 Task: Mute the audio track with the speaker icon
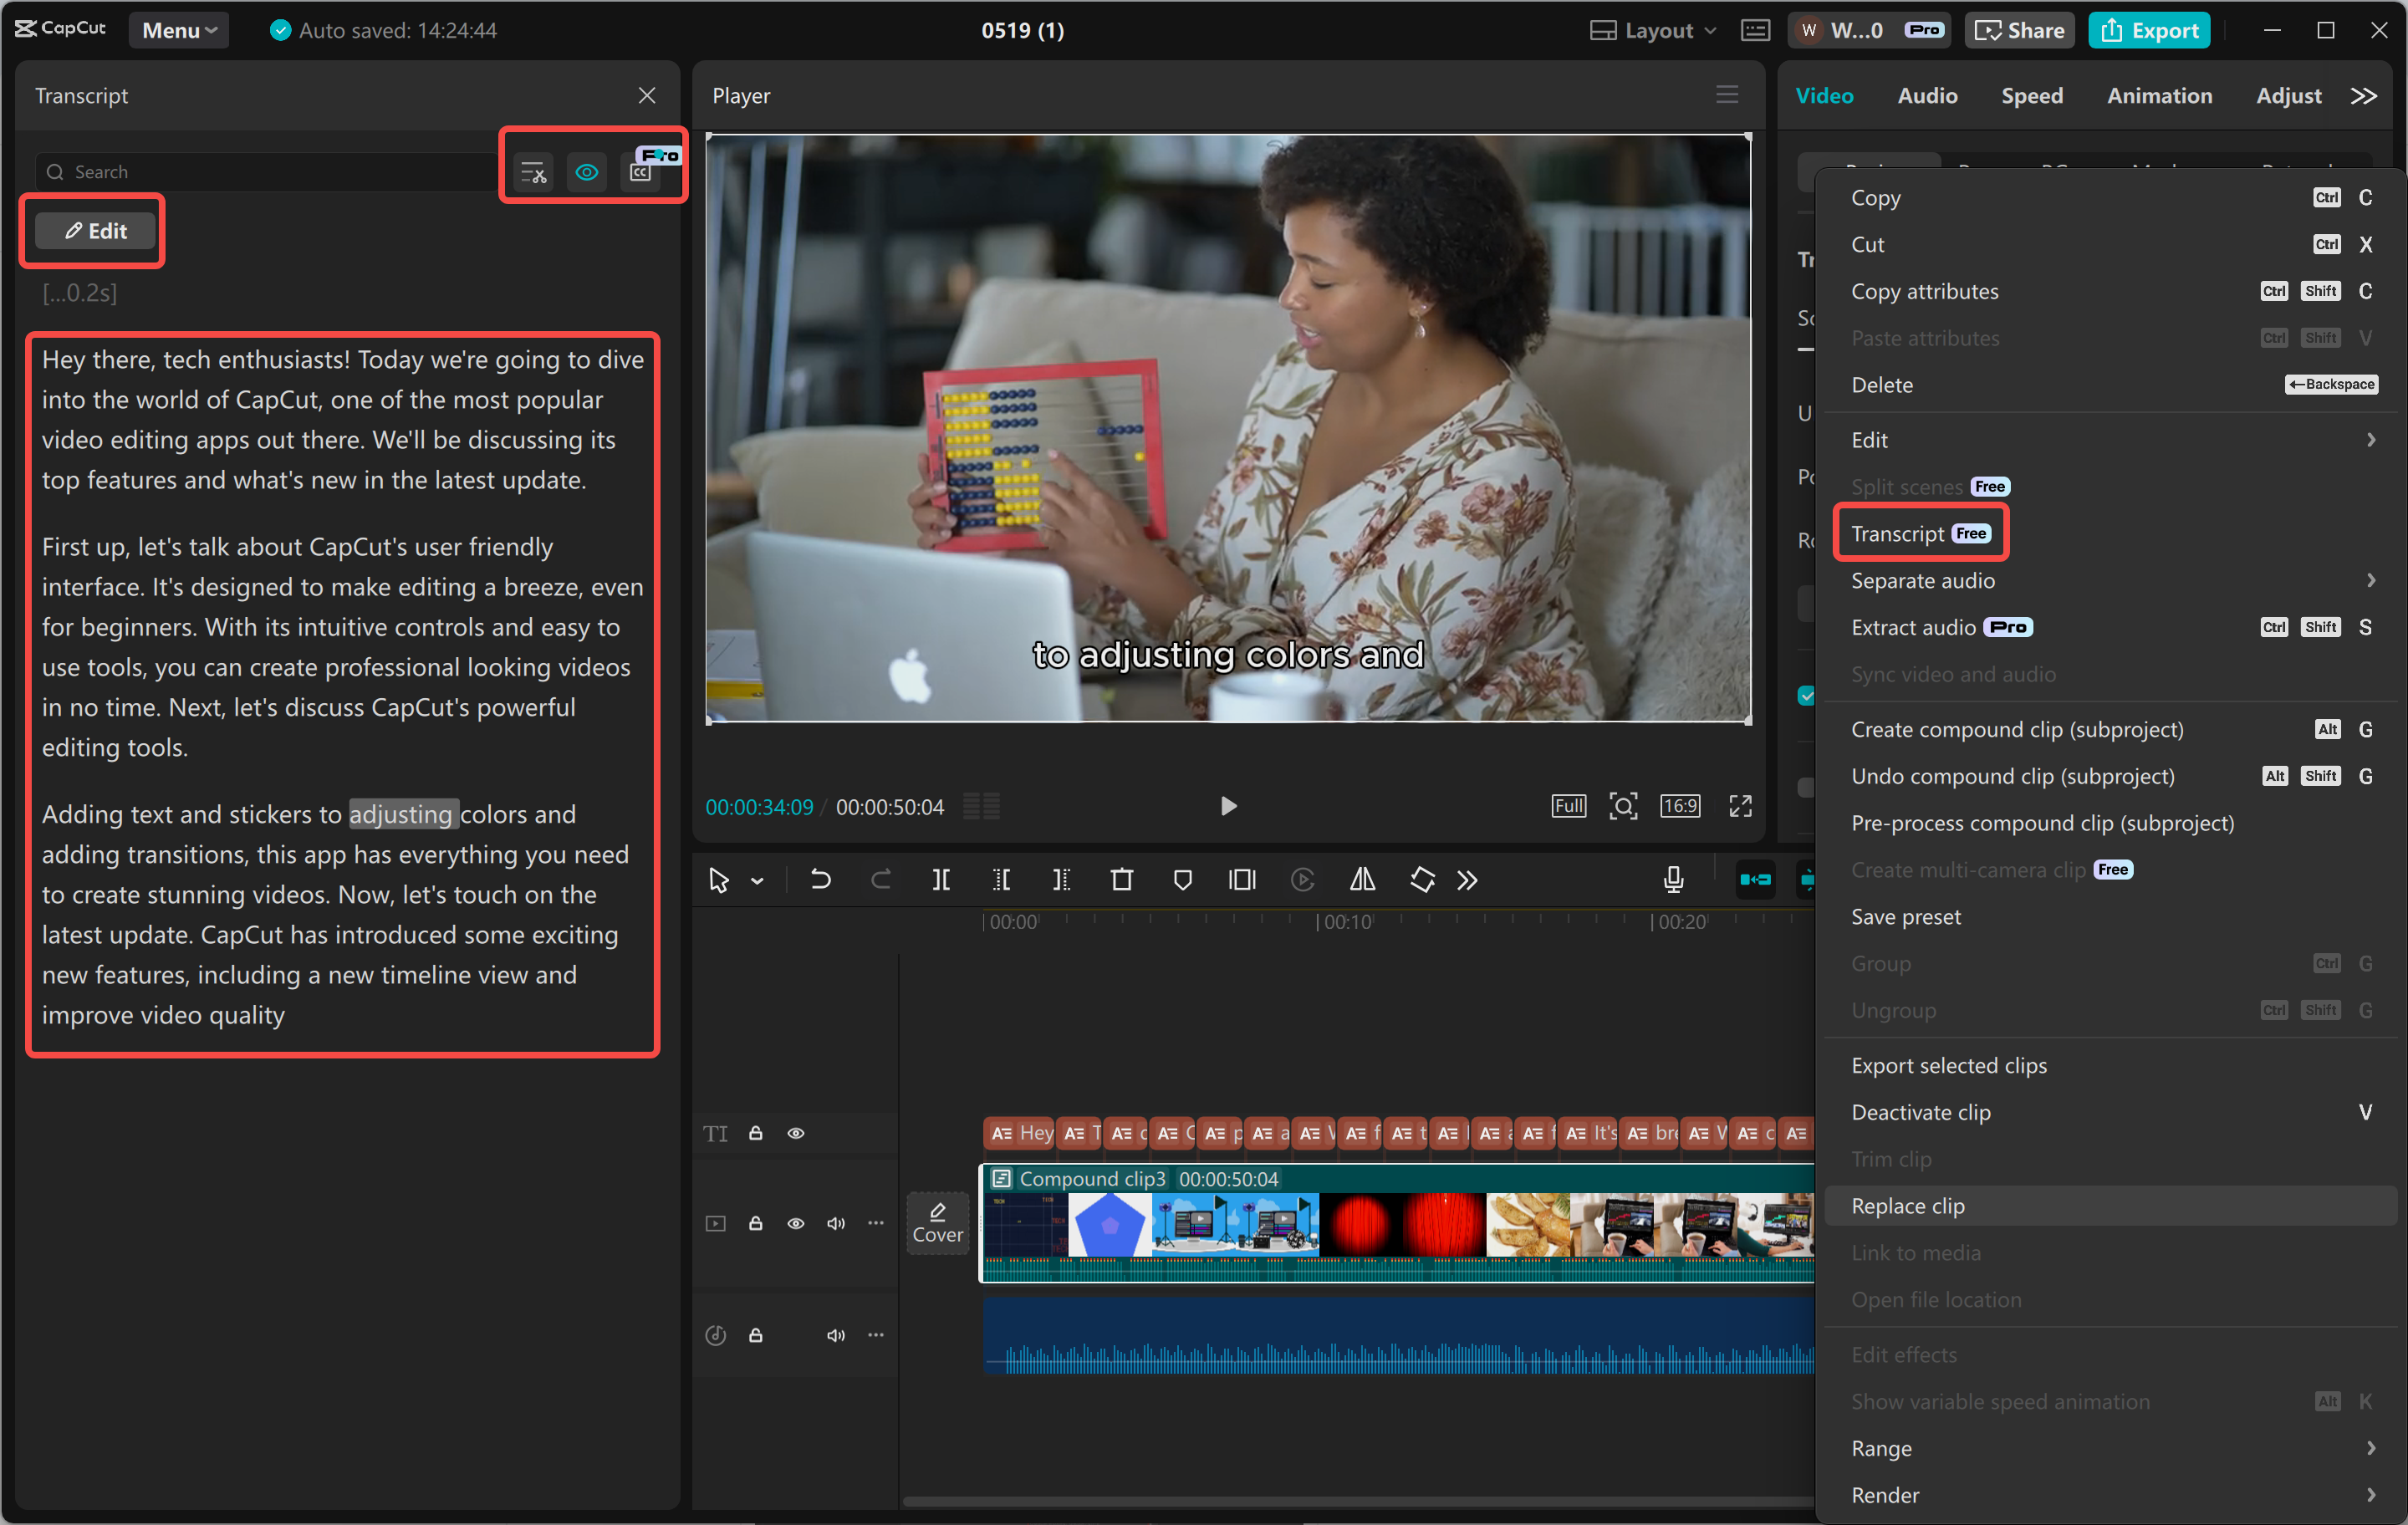[836, 1335]
